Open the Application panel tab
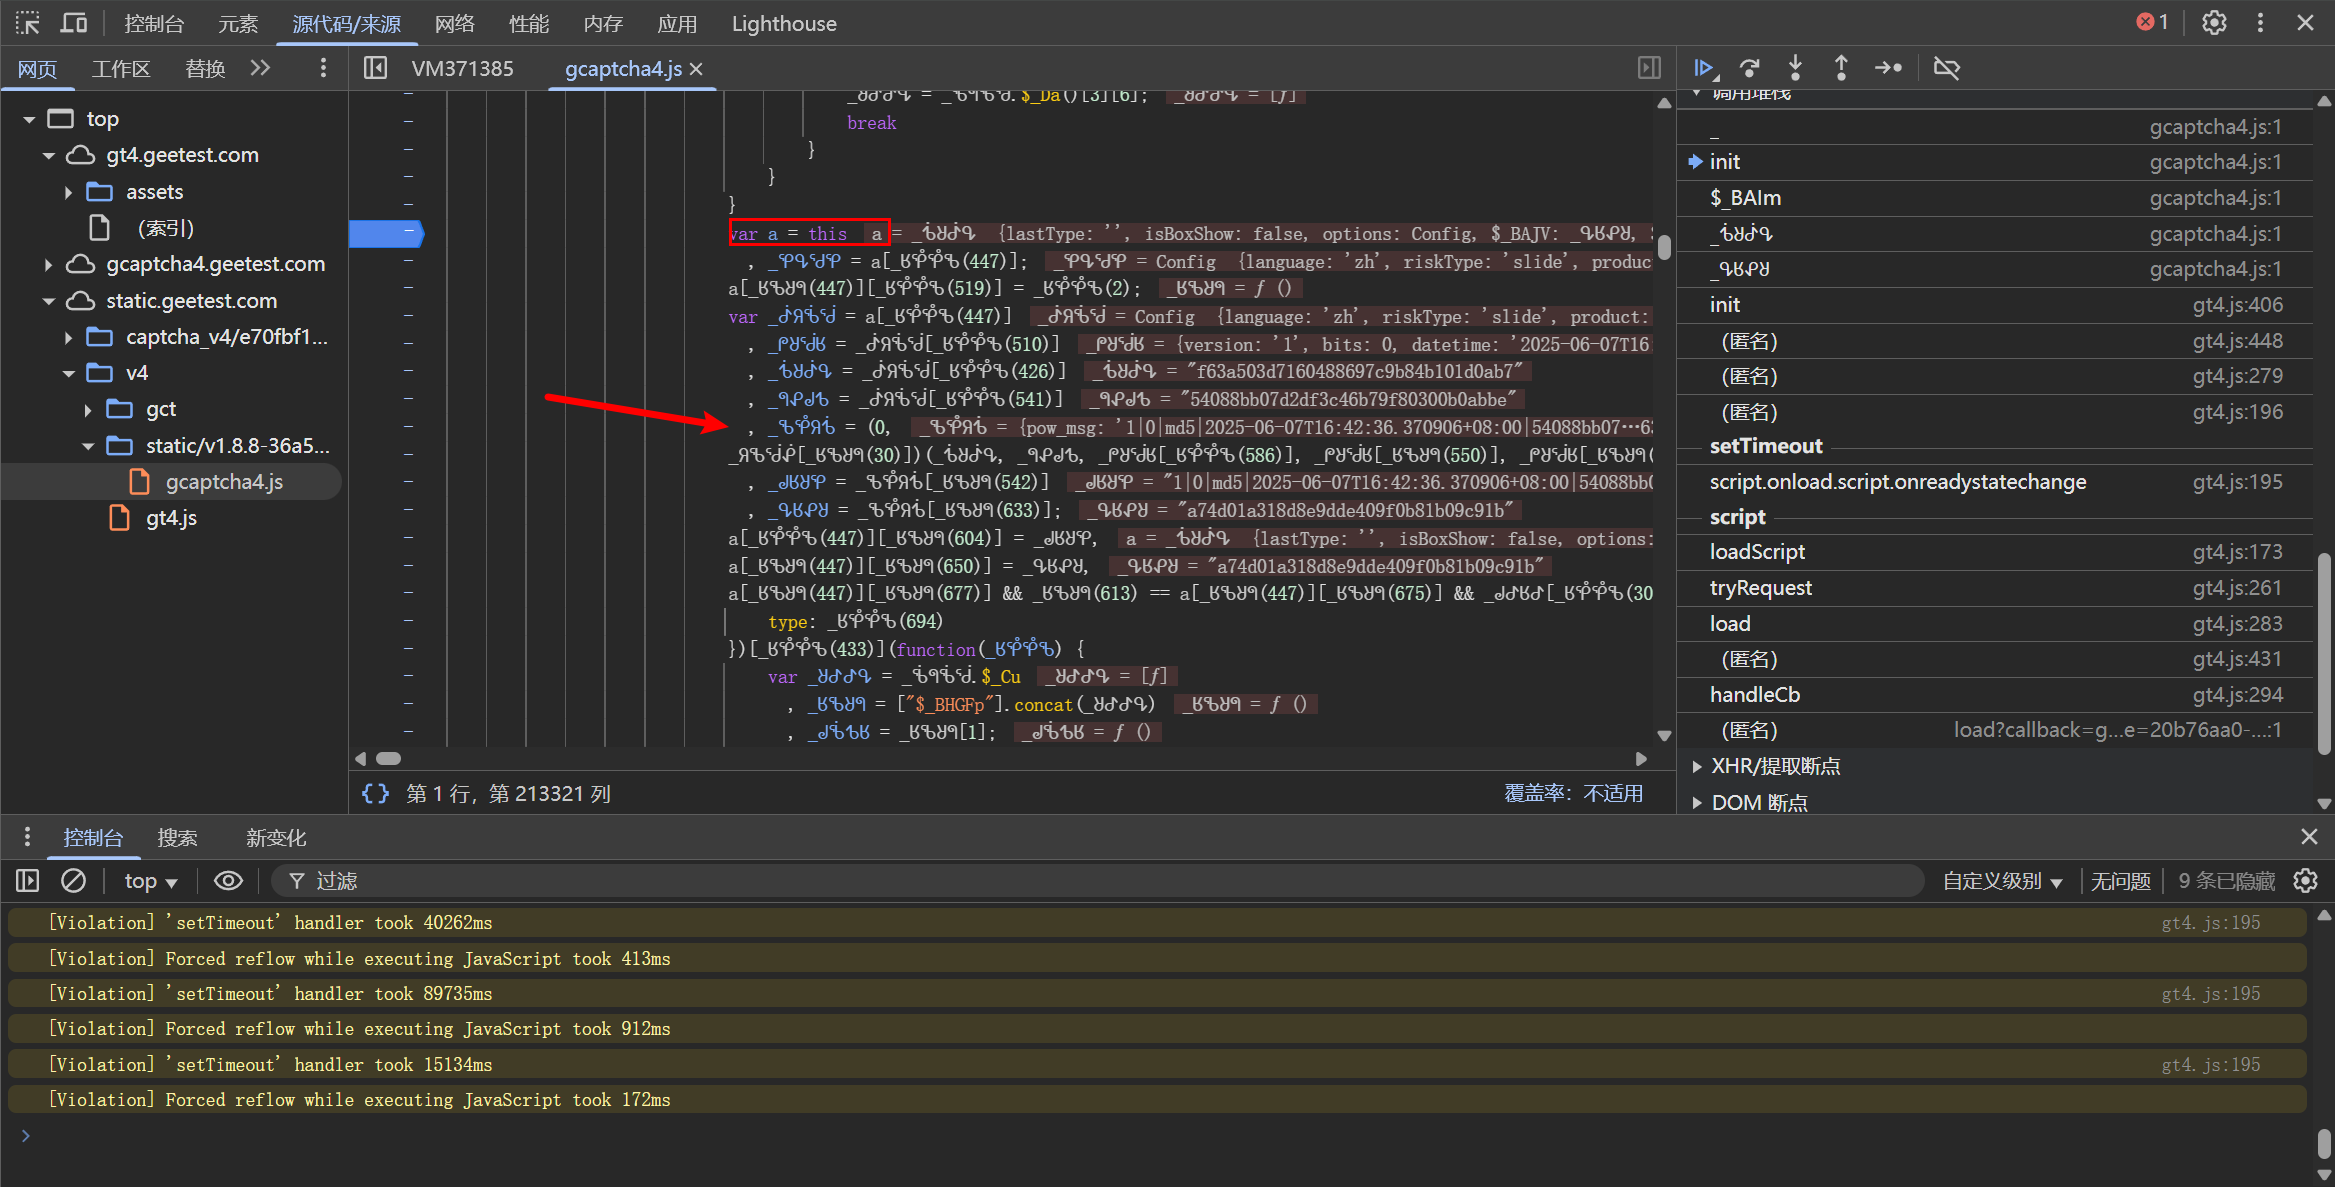This screenshot has height=1187, width=2335. 677,23
